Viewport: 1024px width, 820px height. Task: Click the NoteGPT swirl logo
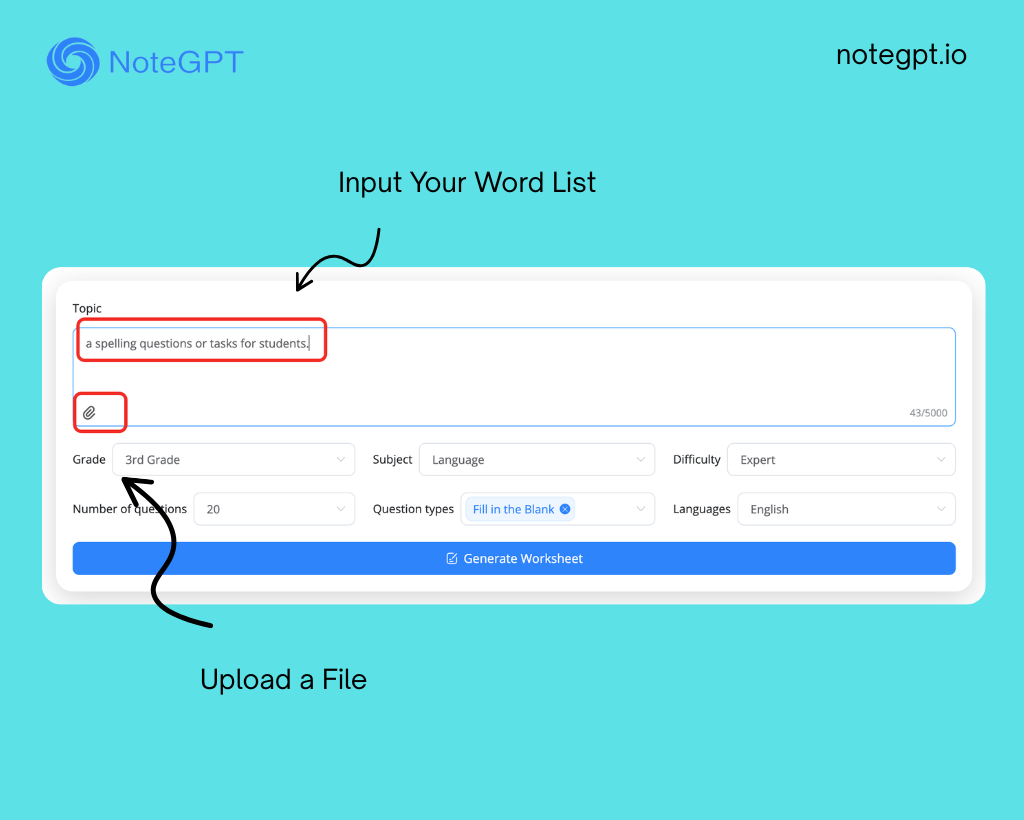(73, 61)
